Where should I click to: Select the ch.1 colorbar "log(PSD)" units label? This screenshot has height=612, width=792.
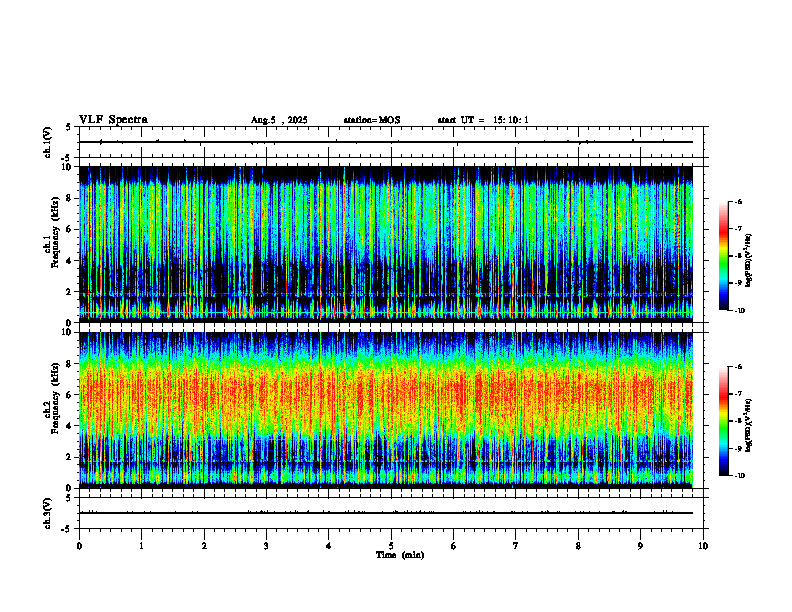click(x=749, y=260)
